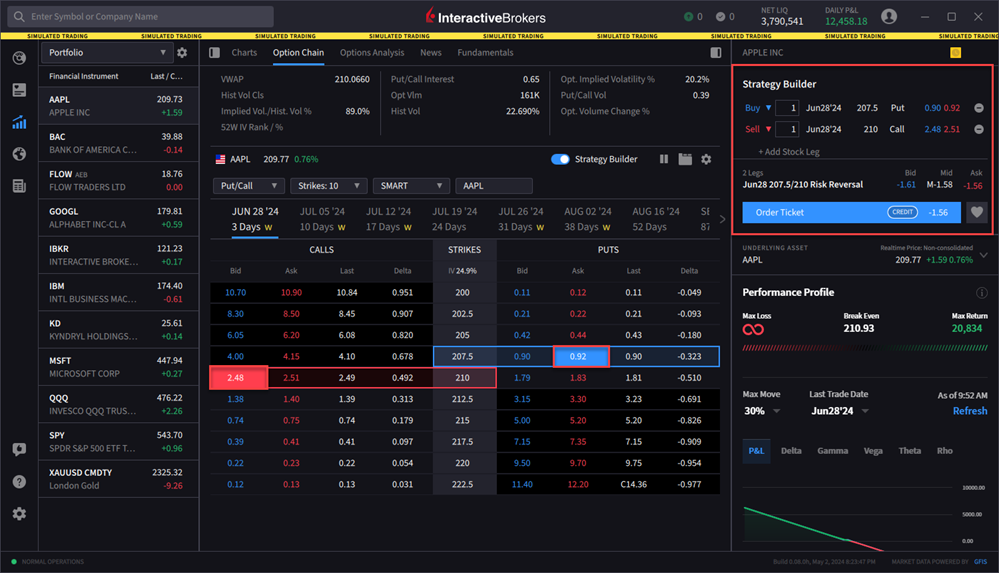Click the heart favorite strategy icon
999x573 pixels.
[977, 212]
